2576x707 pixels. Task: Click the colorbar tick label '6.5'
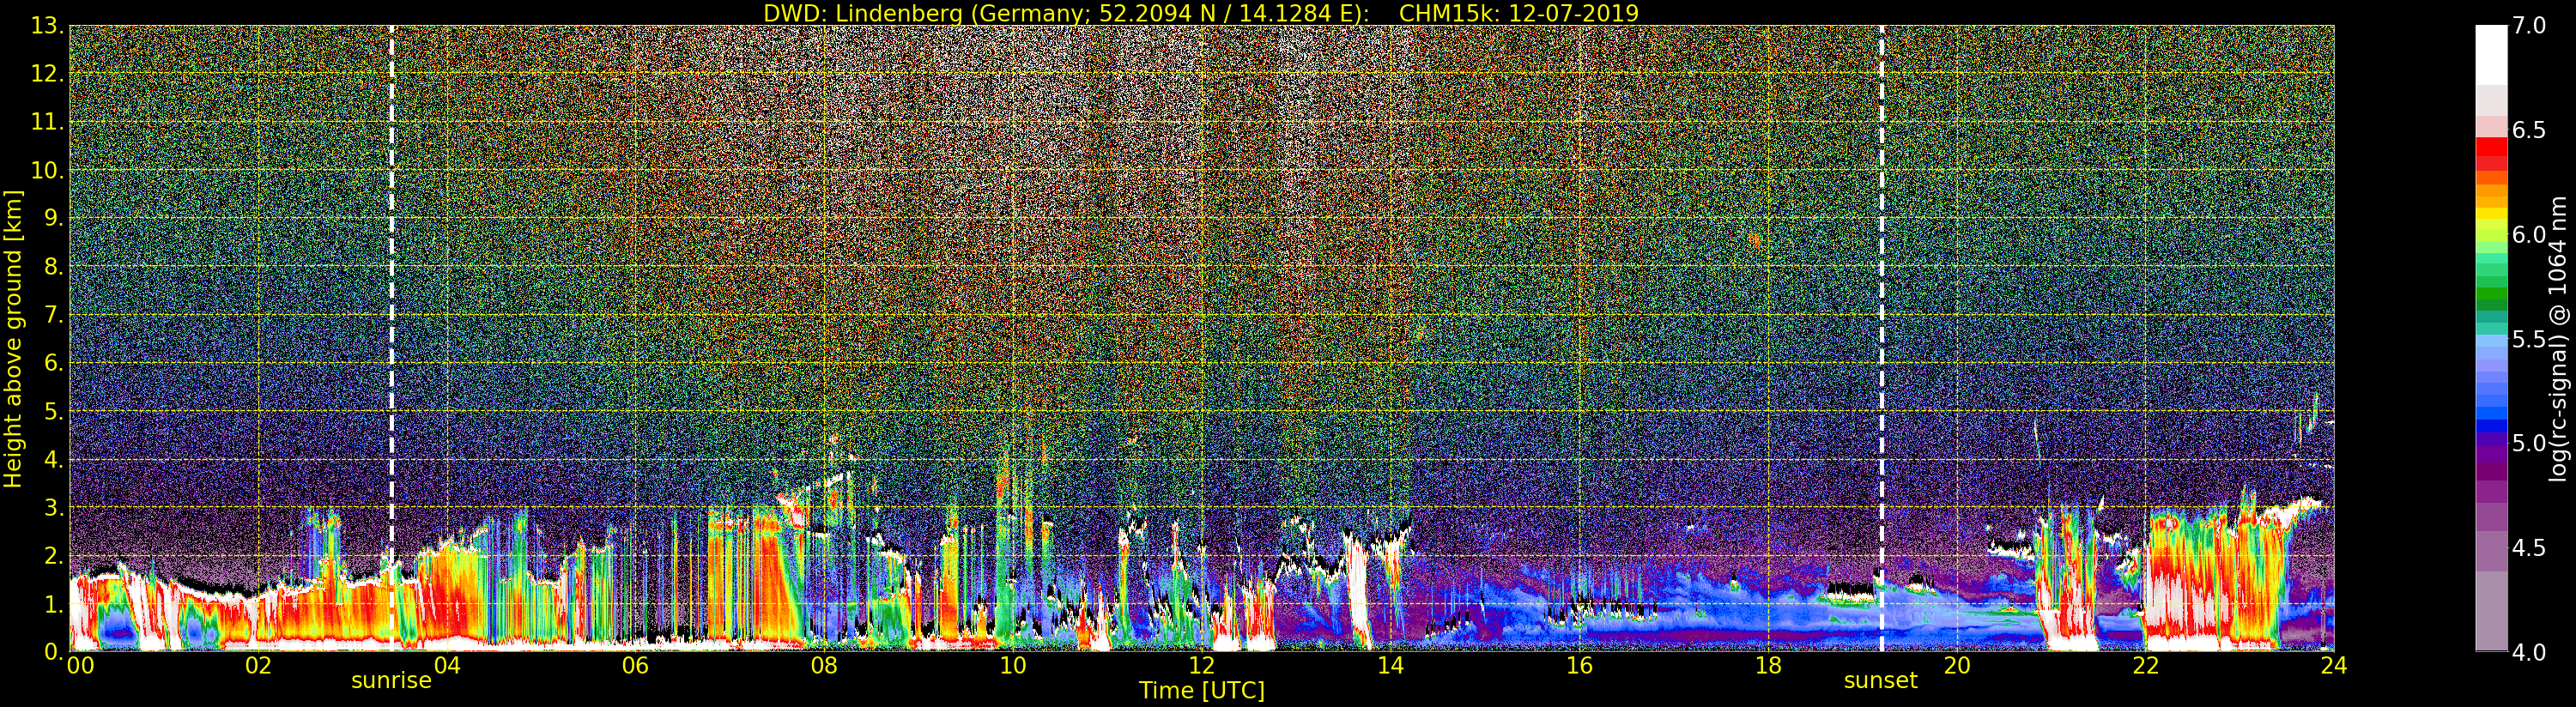point(2529,130)
